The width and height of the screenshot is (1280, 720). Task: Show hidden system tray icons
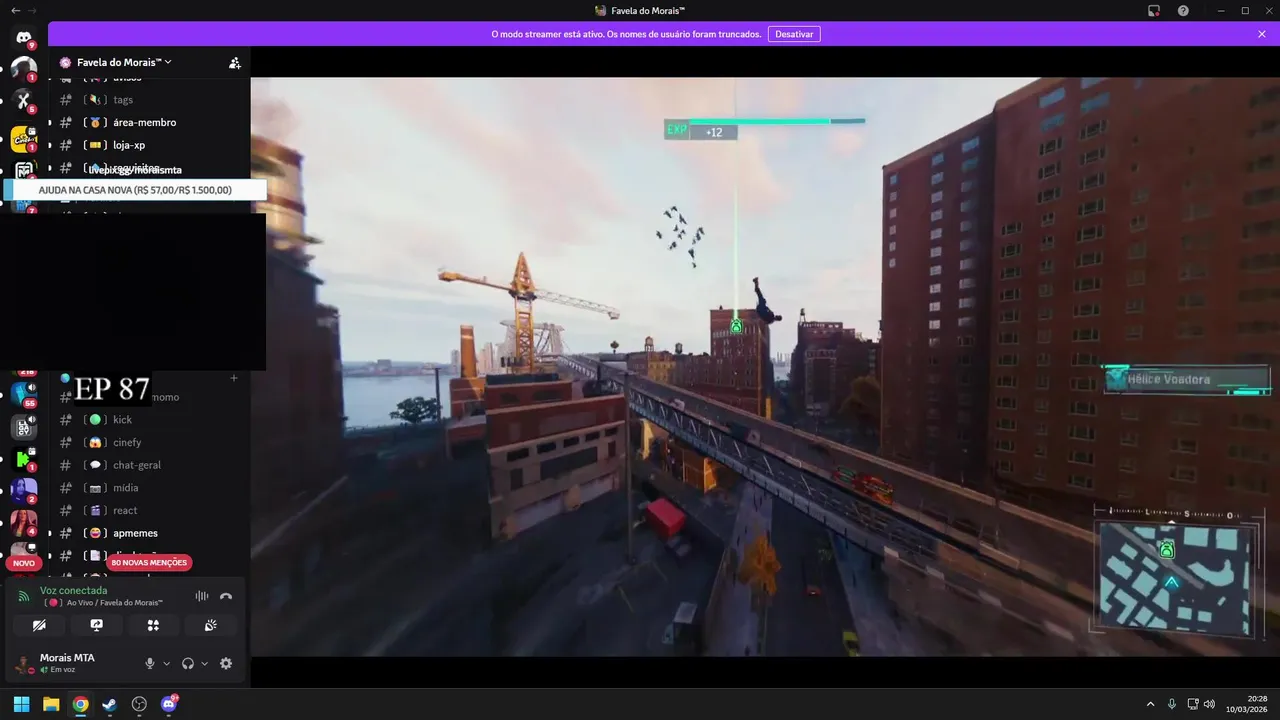(1150, 704)
